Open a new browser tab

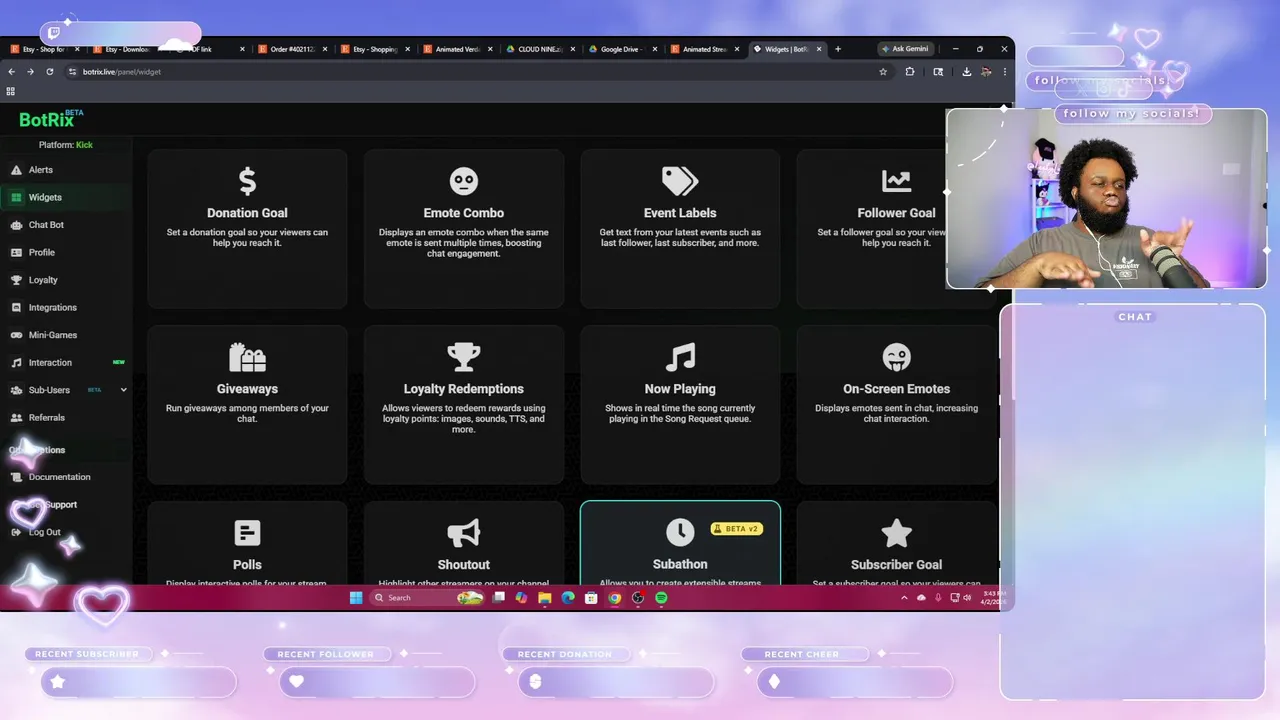click(x=838, y=49)
